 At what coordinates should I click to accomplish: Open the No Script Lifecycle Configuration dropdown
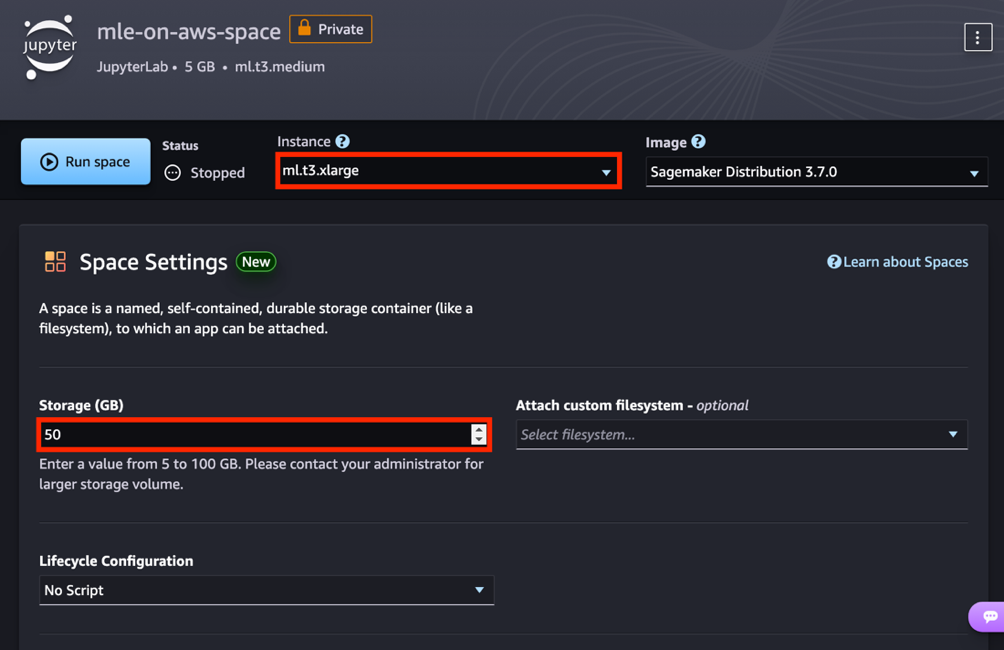point(266,590)
